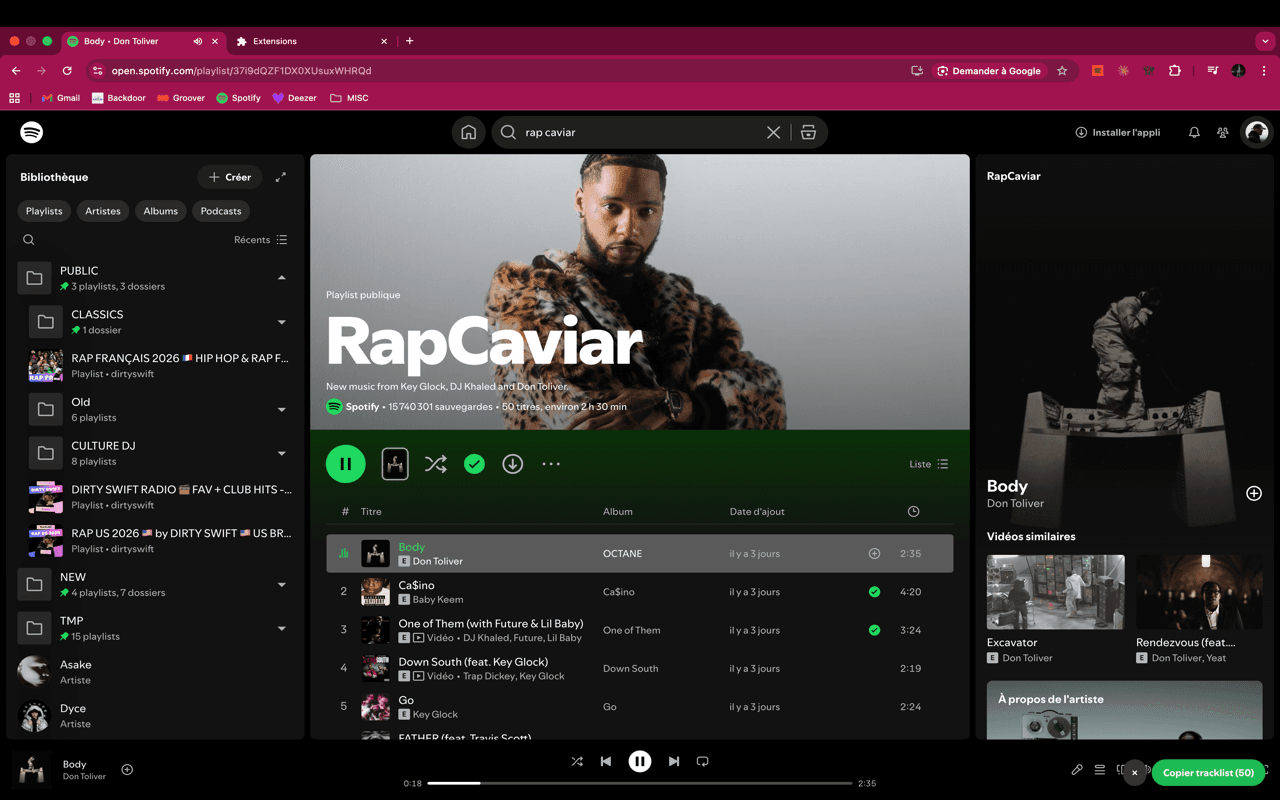Open the Browse (Parcourir) icon beside search

click(x=808, y=132)
